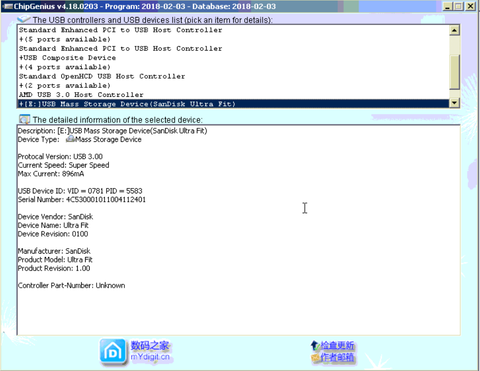Image resolution: width=480 pixels, height=371 pixels.
Task: Maximize the ChipGenius window
Action: 459,6
